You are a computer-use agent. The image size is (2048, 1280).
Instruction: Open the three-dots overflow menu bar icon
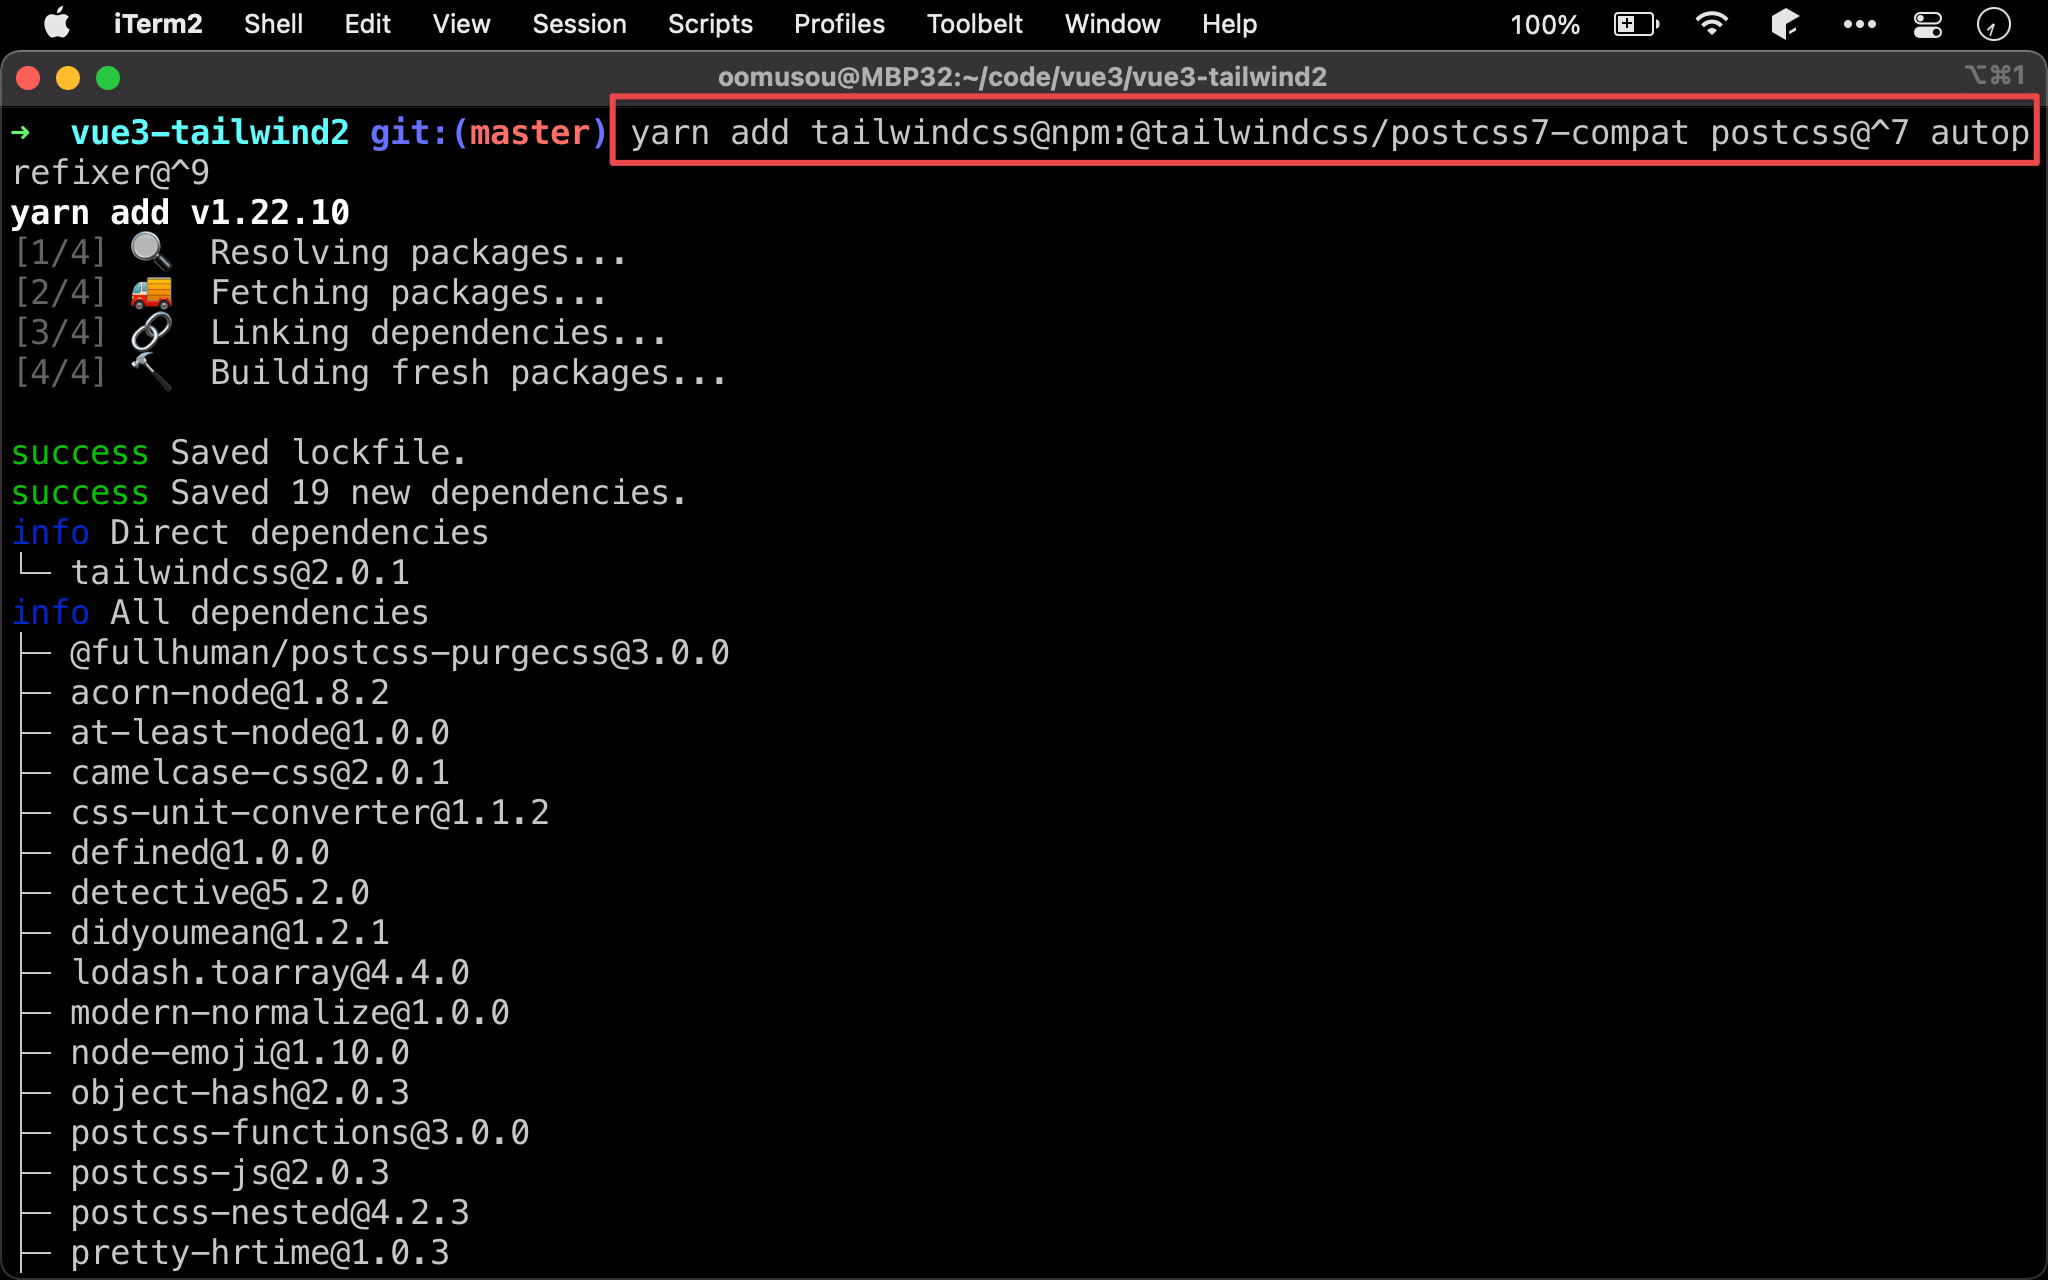click(x=1859, y=24)
